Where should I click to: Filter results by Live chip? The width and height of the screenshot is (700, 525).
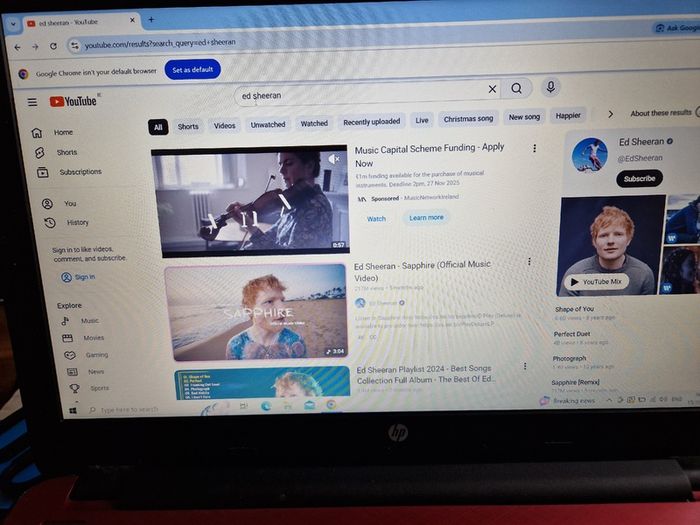tap(421, 120)
